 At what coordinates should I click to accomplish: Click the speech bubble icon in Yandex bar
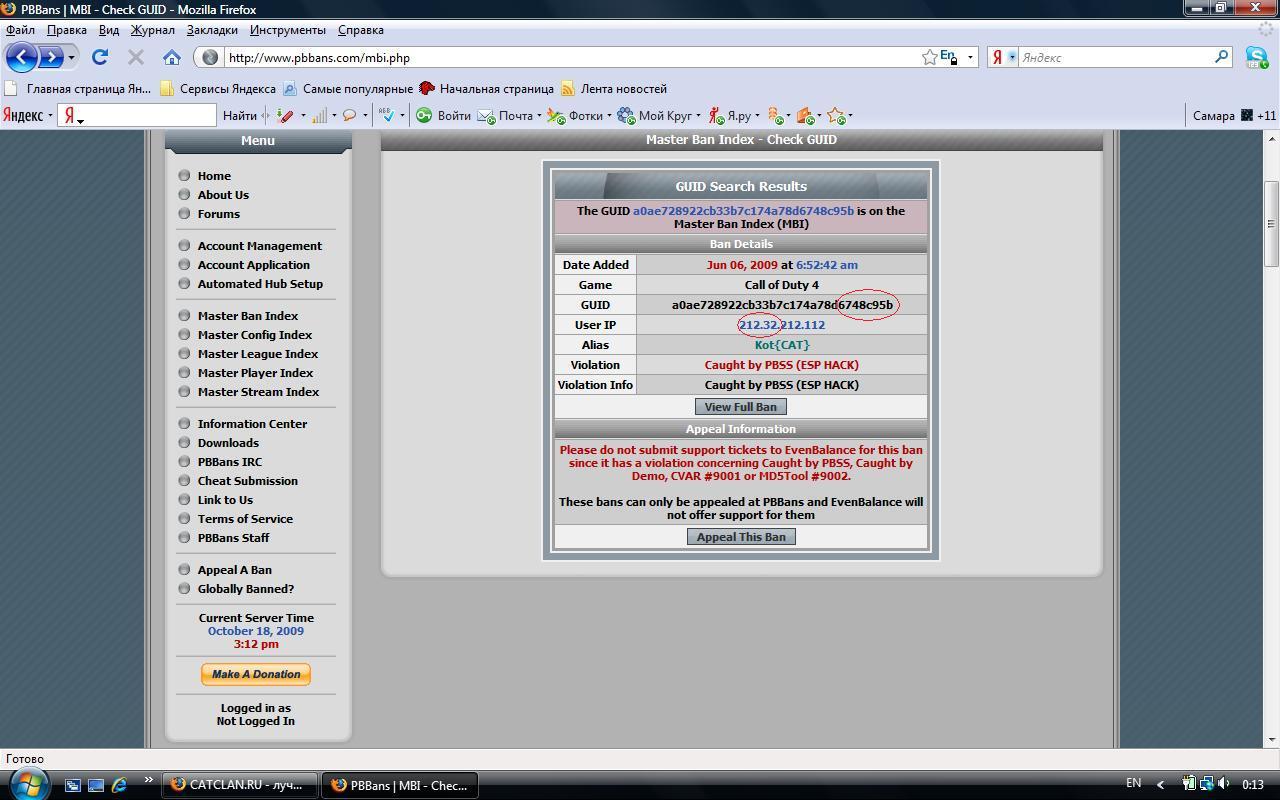pos(350,115)
